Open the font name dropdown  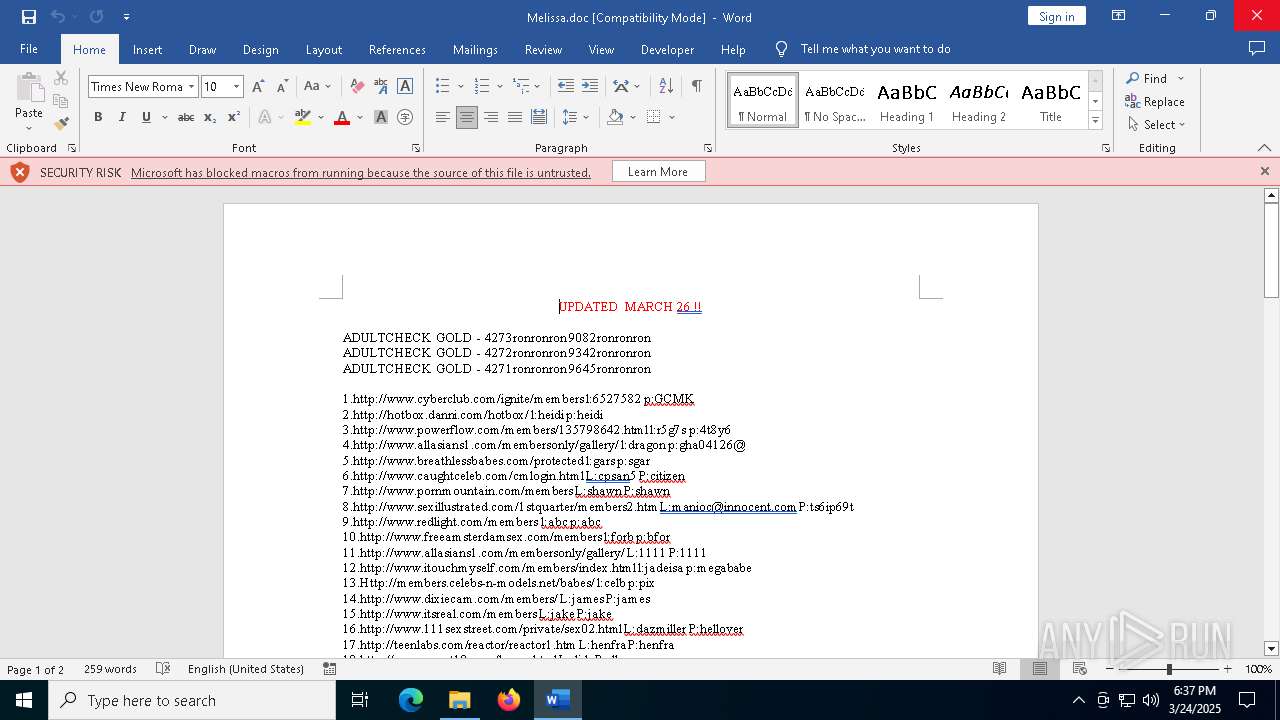point(191,87)
